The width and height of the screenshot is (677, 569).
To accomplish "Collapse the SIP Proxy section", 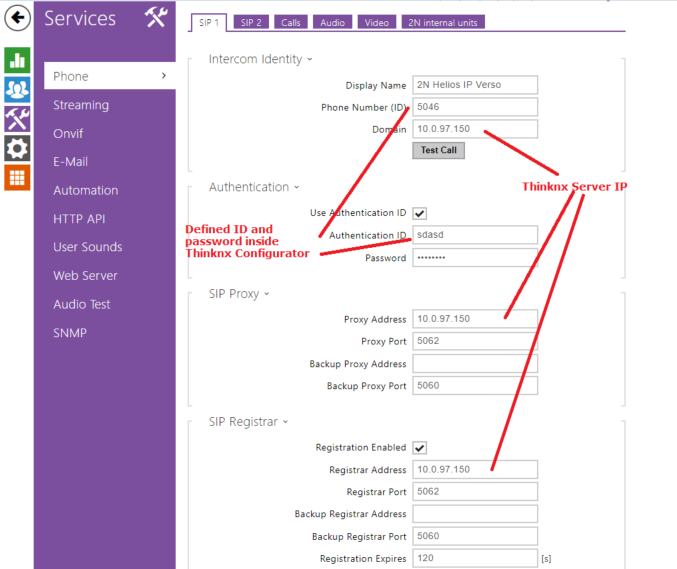I will tap(238, 294).
